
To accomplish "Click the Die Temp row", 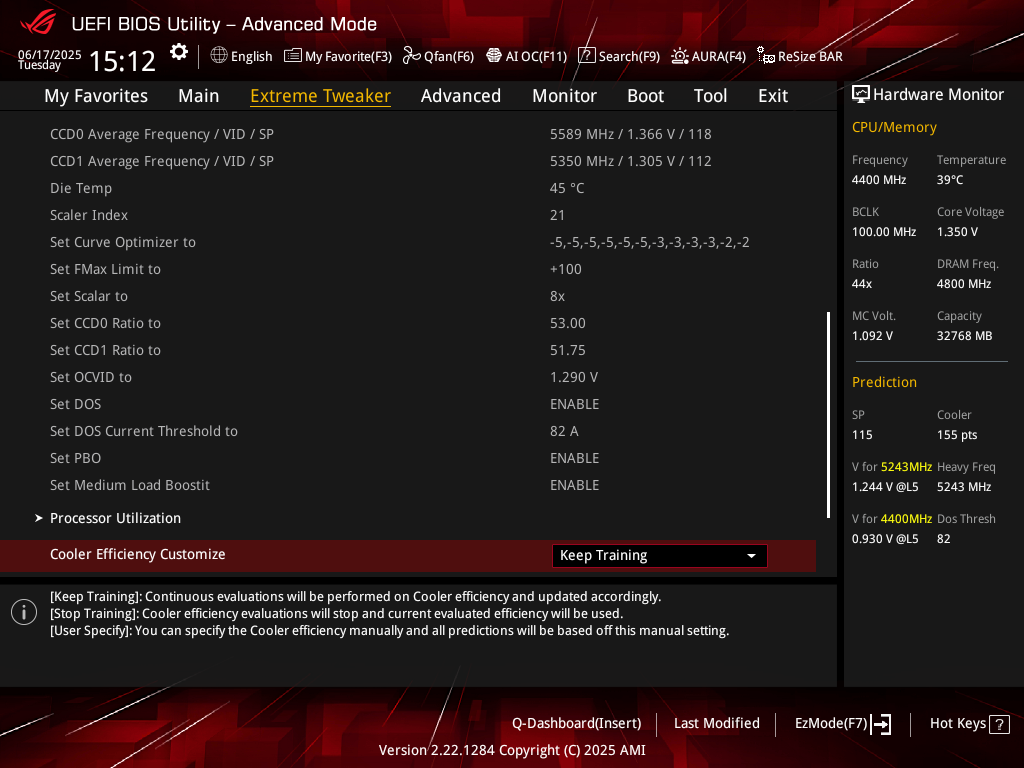I will 408,188.
